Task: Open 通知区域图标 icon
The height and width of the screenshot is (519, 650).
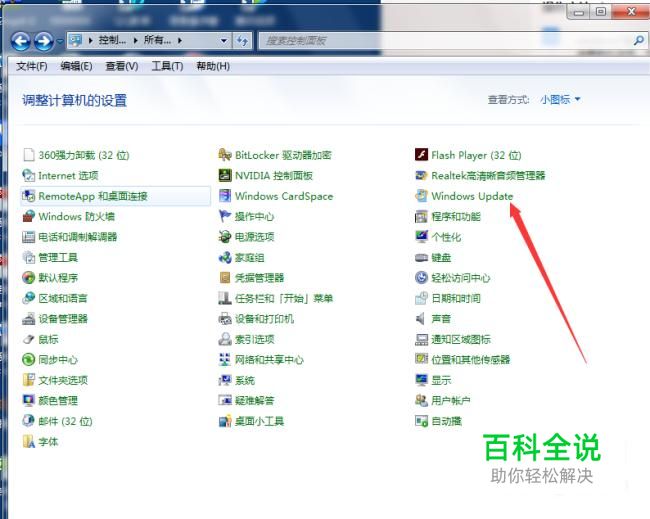Action: pyautogui.click(x=421, y=339)
